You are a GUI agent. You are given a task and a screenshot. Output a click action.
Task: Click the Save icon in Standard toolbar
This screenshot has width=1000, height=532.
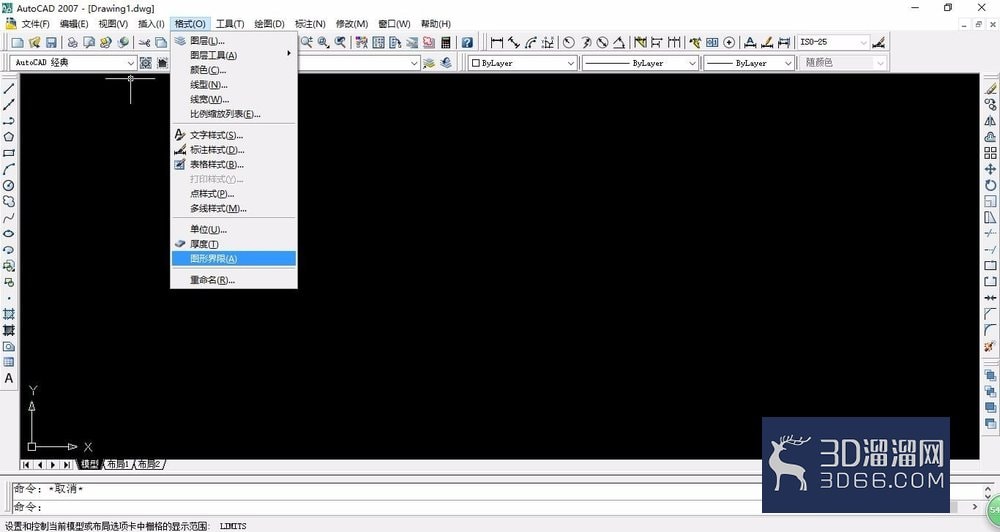click(51, 43)
